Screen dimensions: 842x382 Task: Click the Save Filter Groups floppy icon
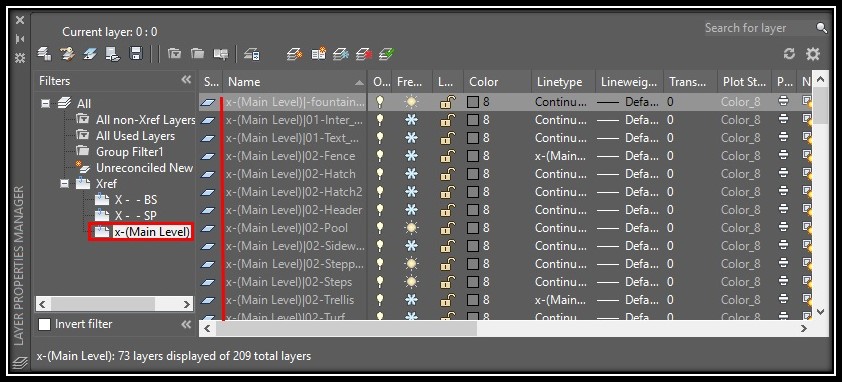tap(136, 53)
